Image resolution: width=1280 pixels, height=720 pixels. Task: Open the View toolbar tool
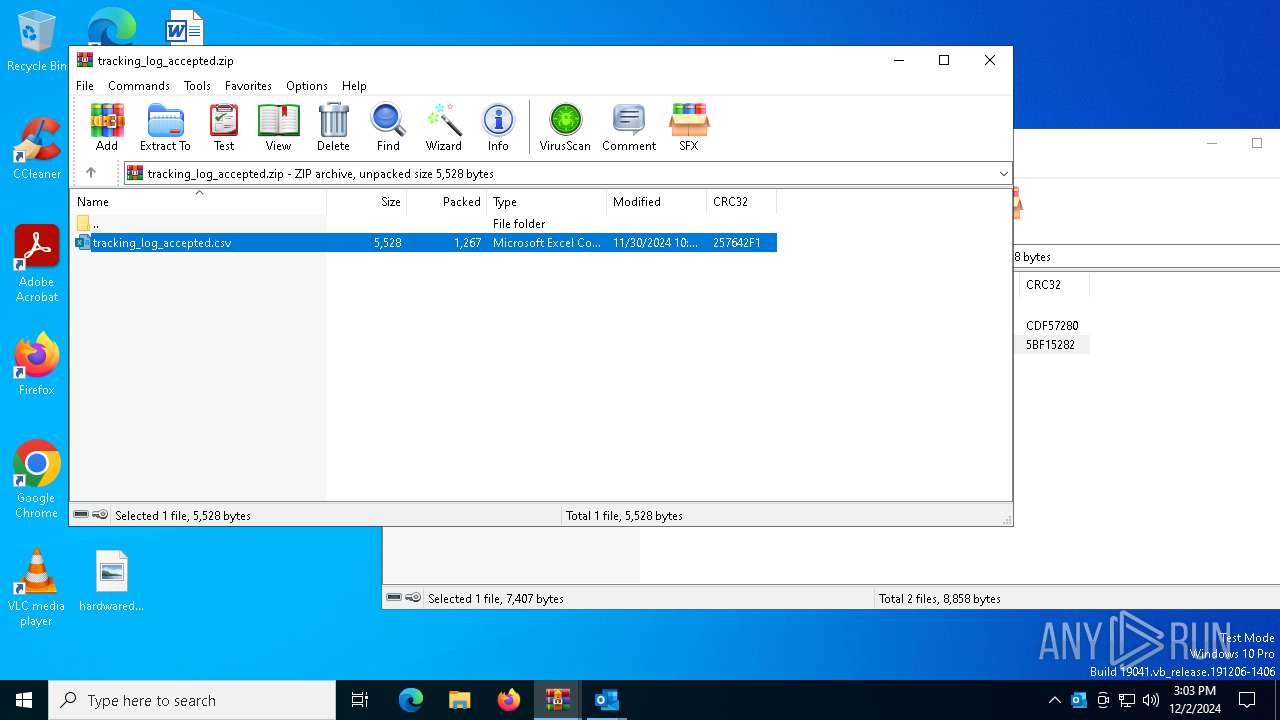coord(278,127)
